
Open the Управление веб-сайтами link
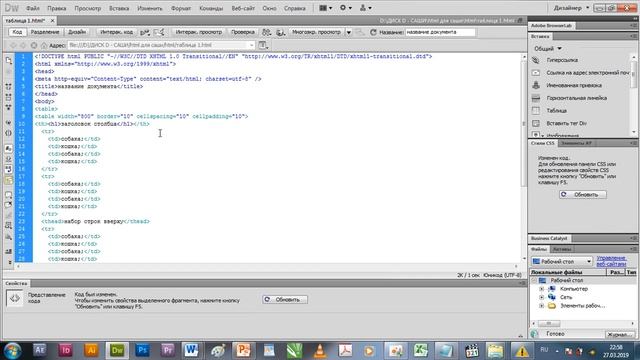point(611,261)
